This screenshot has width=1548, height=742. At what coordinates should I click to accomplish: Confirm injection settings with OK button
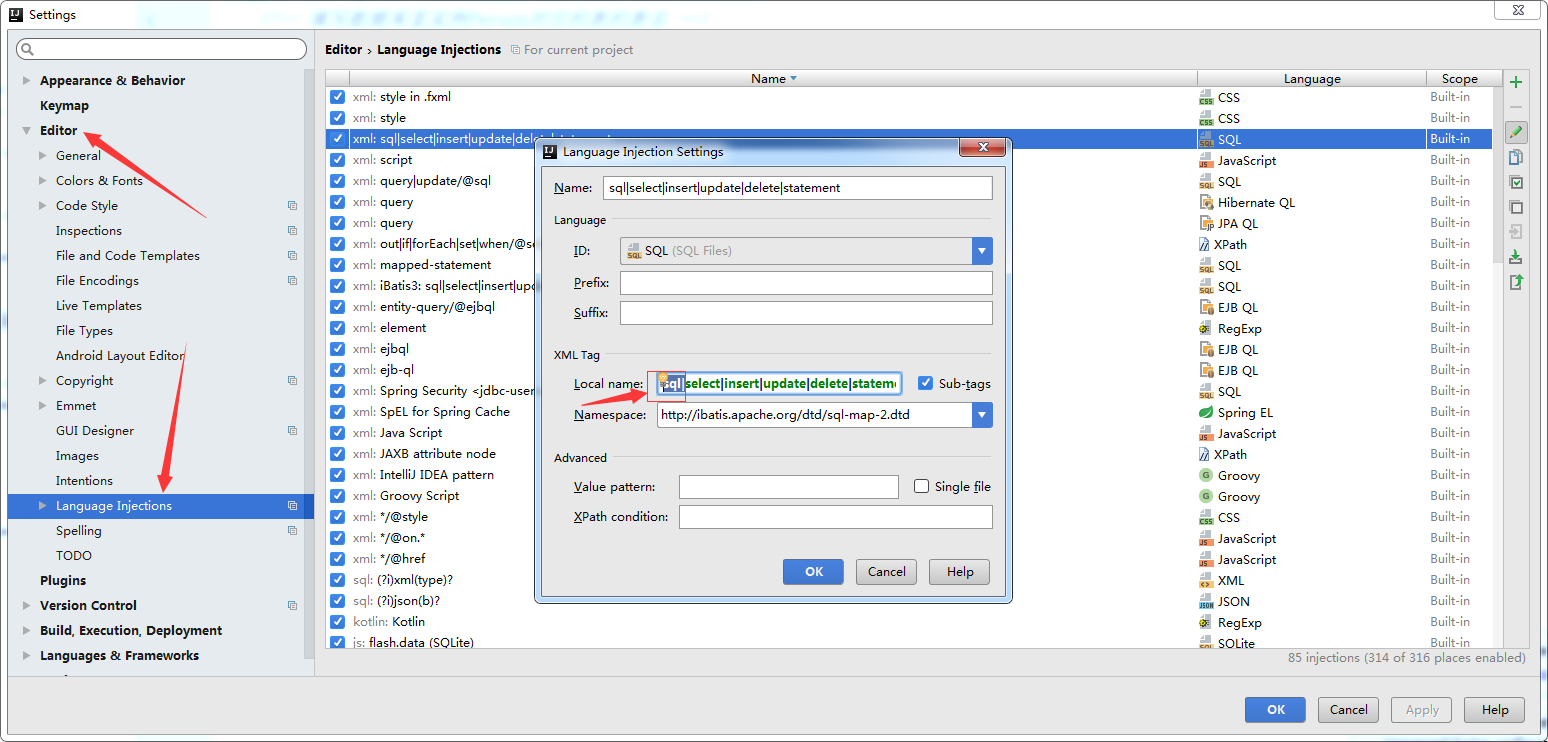813,571
